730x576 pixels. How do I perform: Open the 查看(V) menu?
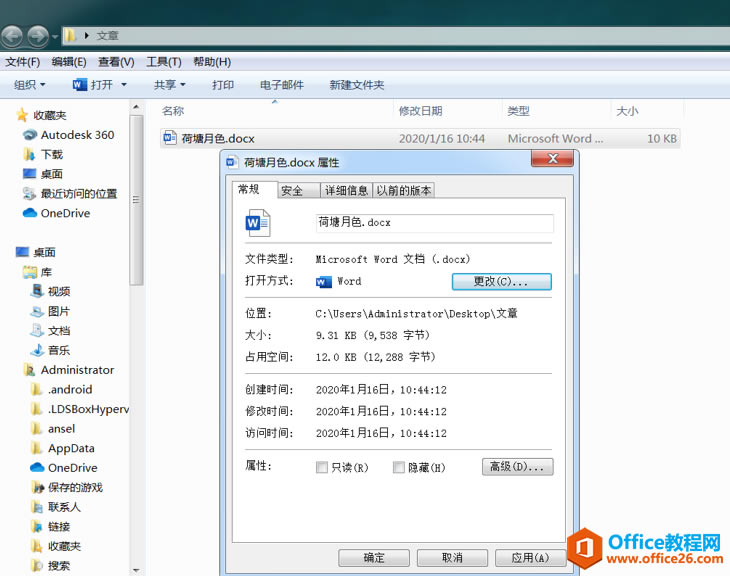(116, 62)
